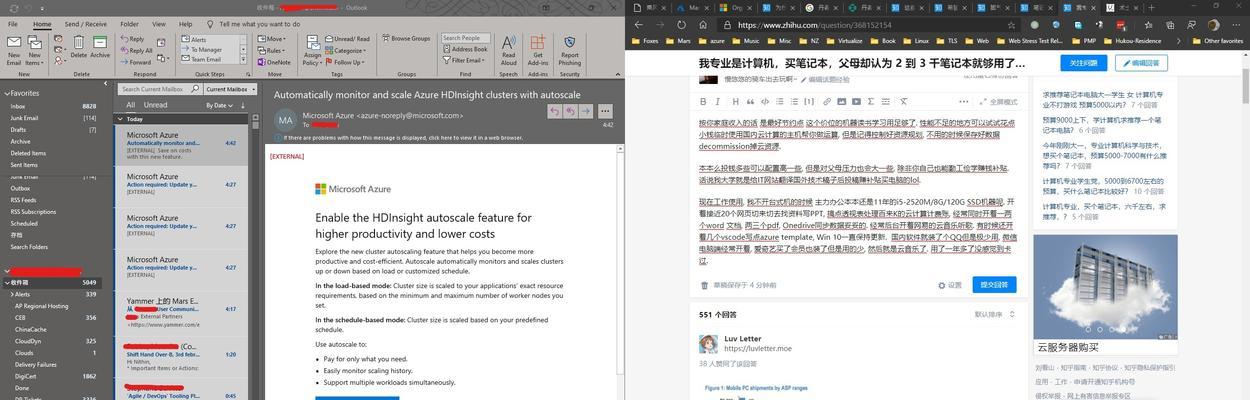The height and width of the screenshot is (400, 1250).
Task: Toggle sort order arrow beside By Date
Action: point(241,104)
